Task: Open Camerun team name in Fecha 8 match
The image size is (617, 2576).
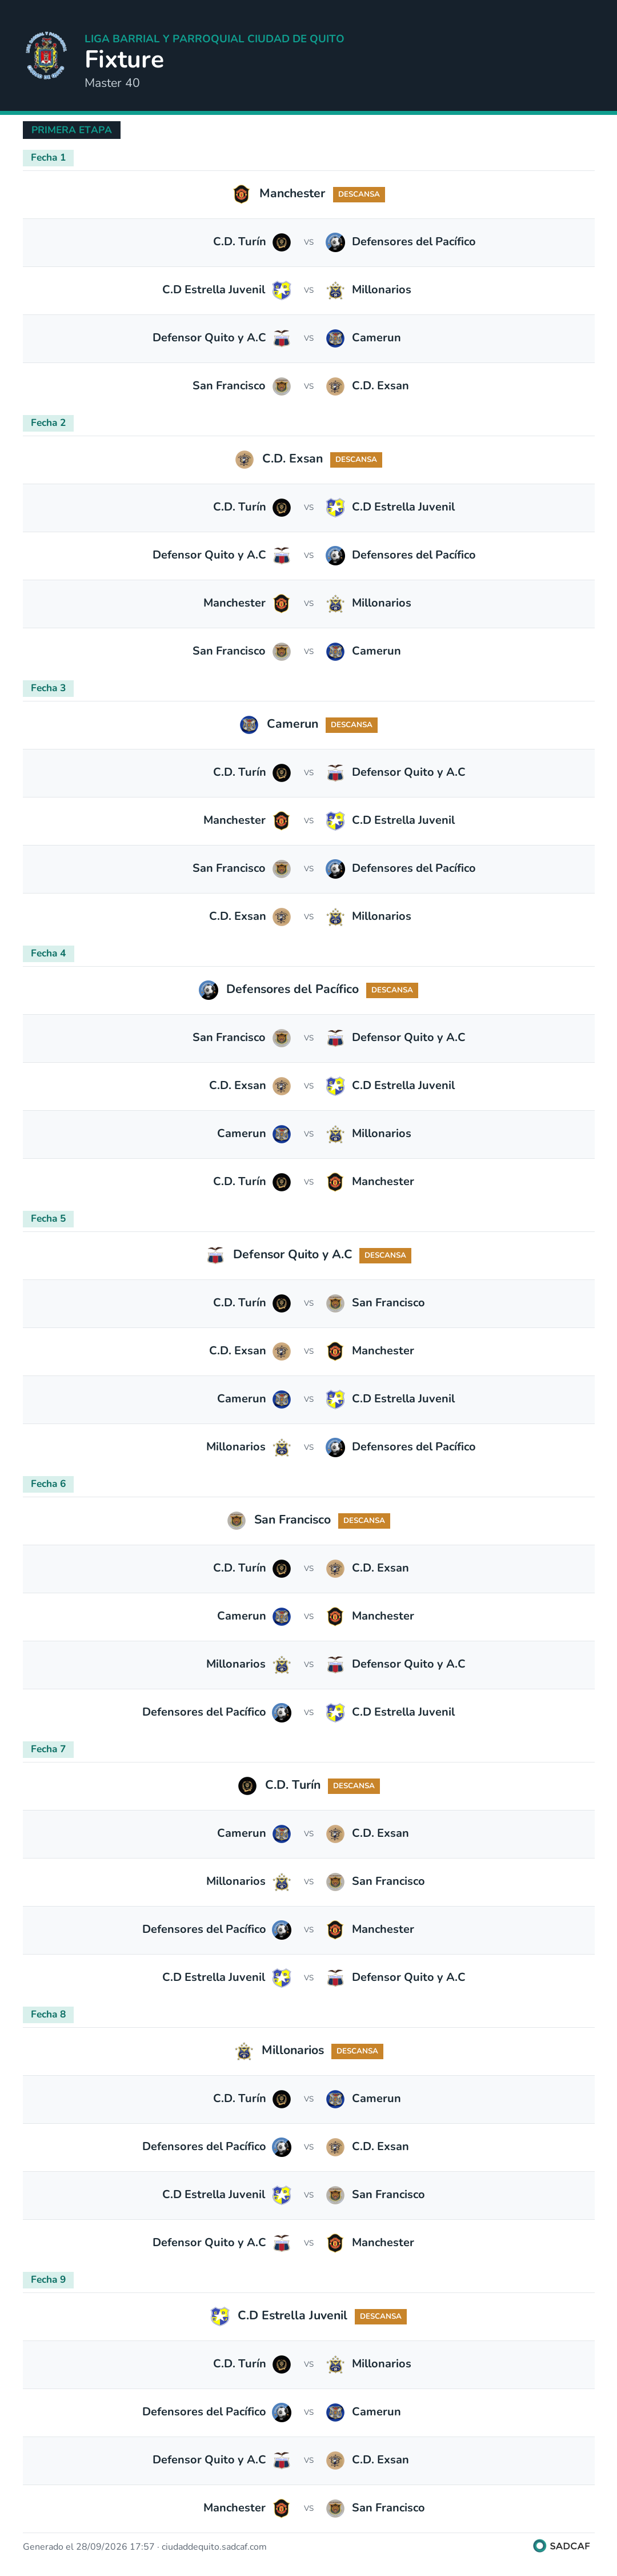Action: [x=376, y=2098]
